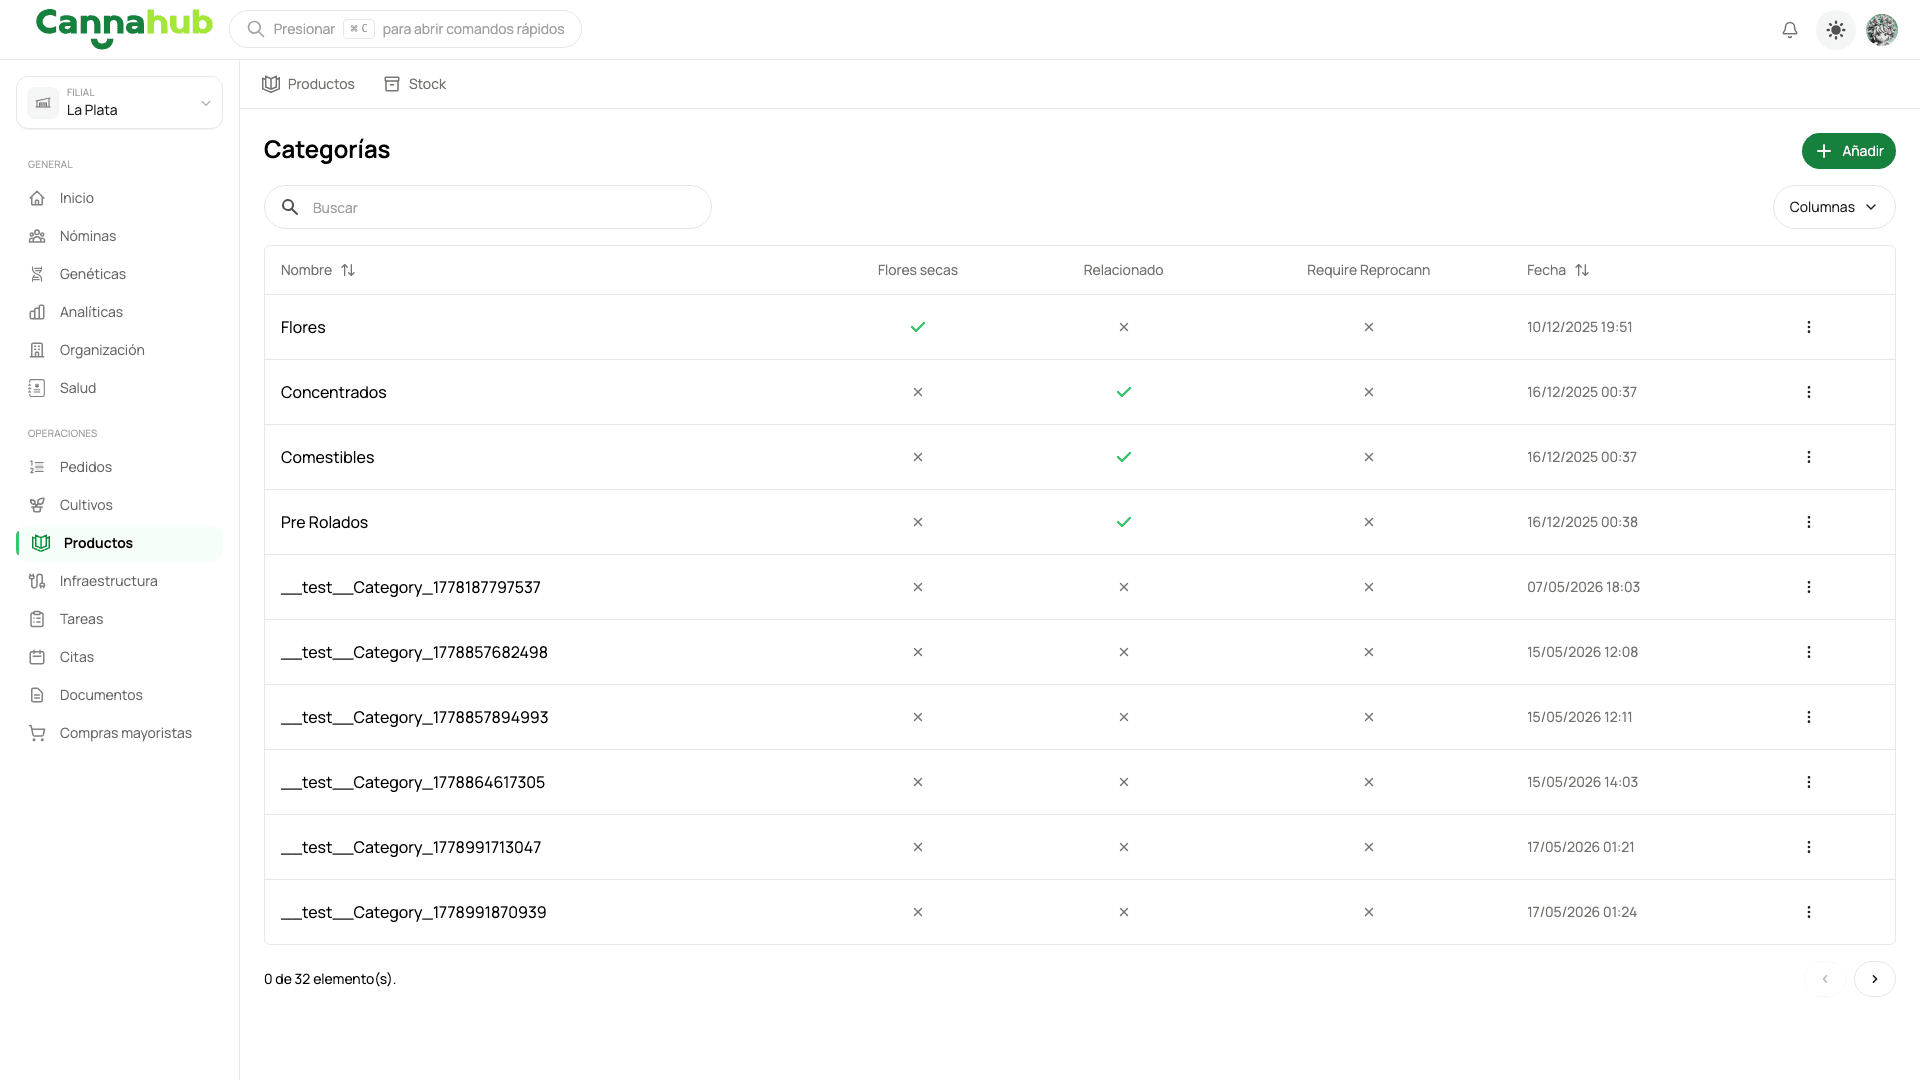
Task: Open actions menu for __test__Category_1778864617305
Action: coord(1808,782)
